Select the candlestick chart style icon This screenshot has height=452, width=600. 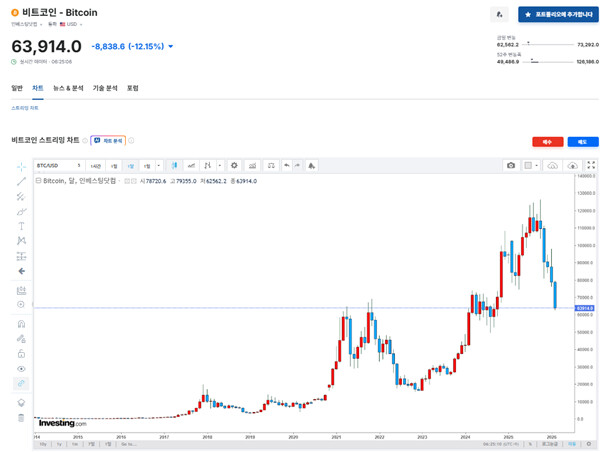pos(174,166)
